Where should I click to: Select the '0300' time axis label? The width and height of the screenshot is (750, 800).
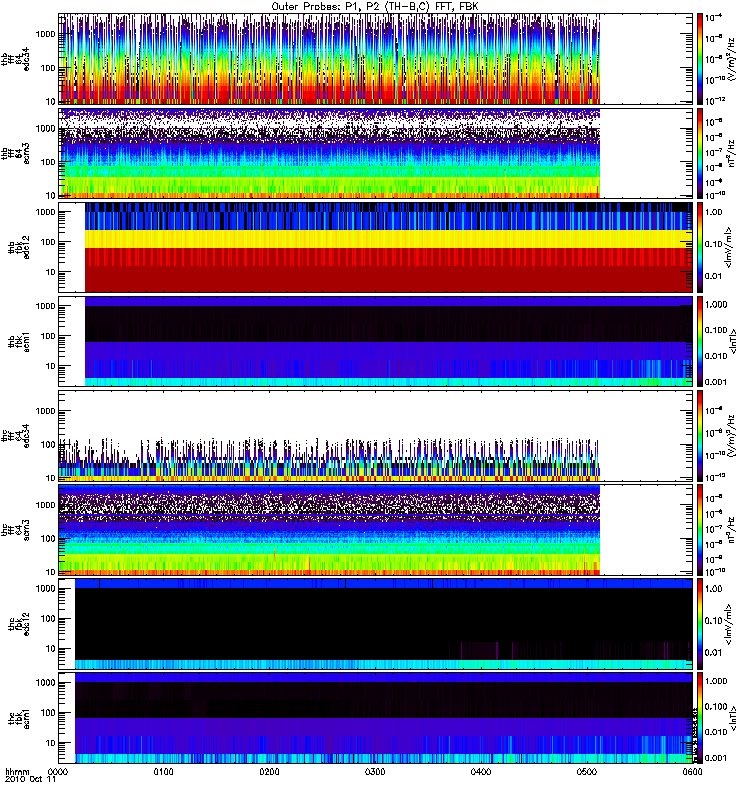[375, 771]
